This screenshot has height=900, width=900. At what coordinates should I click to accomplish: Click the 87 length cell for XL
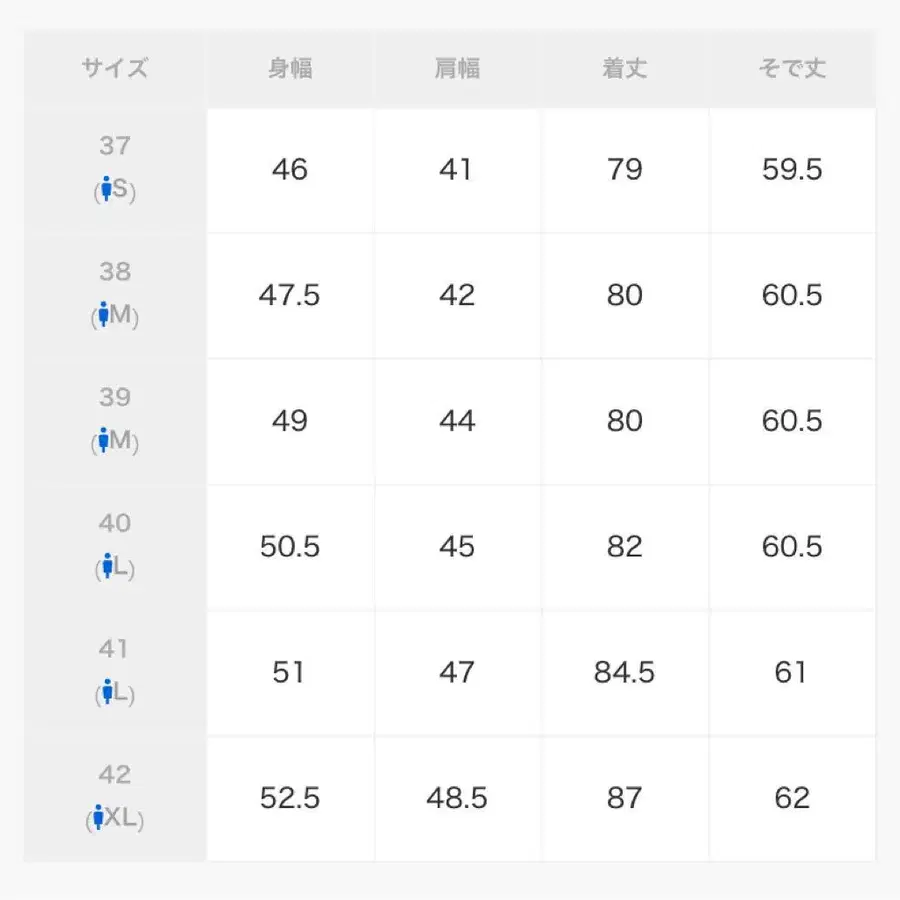[x=624, y=798]
